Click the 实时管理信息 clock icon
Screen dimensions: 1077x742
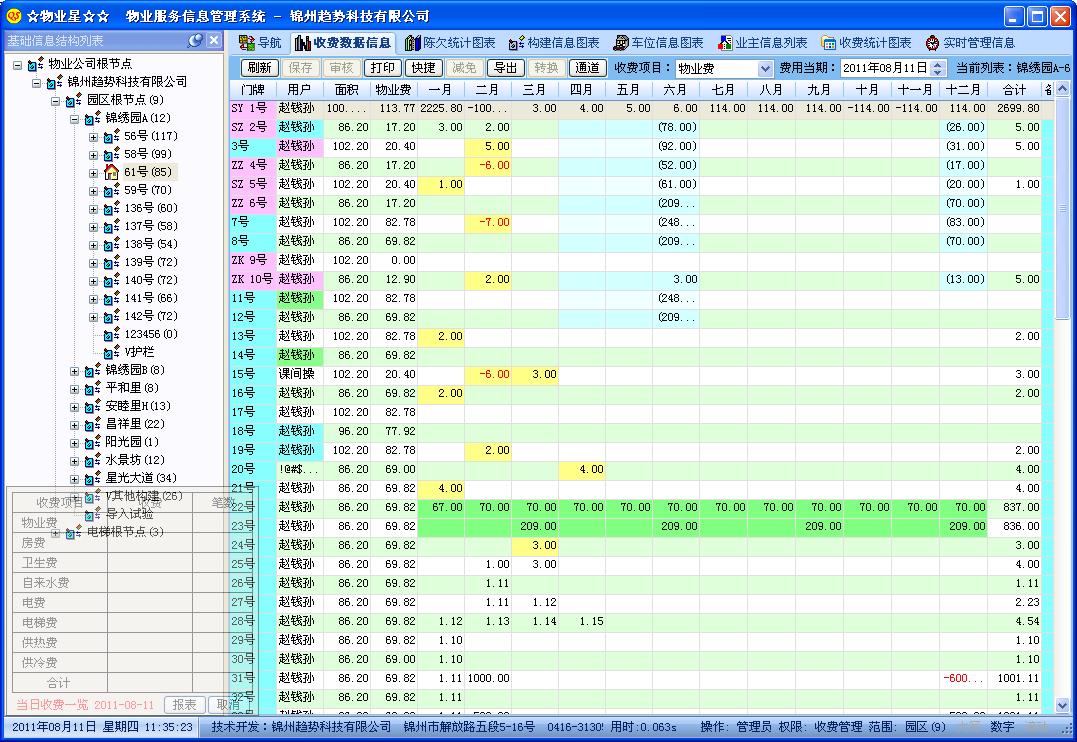[933, 43]
